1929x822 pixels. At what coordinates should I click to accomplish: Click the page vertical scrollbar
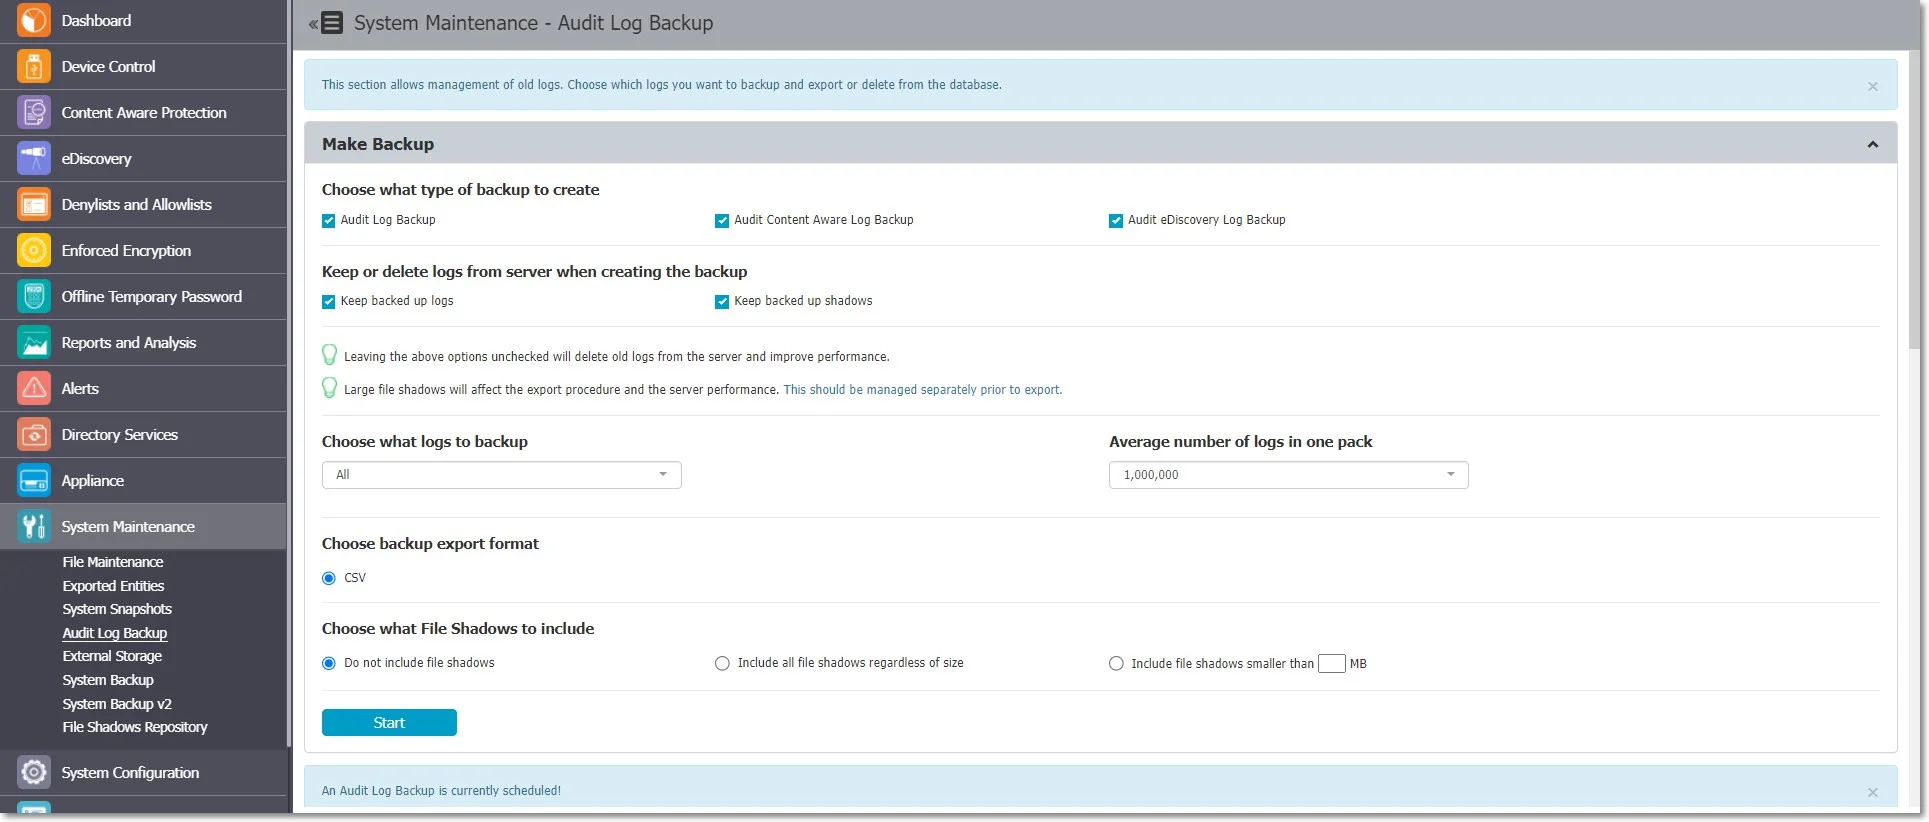1912,200
